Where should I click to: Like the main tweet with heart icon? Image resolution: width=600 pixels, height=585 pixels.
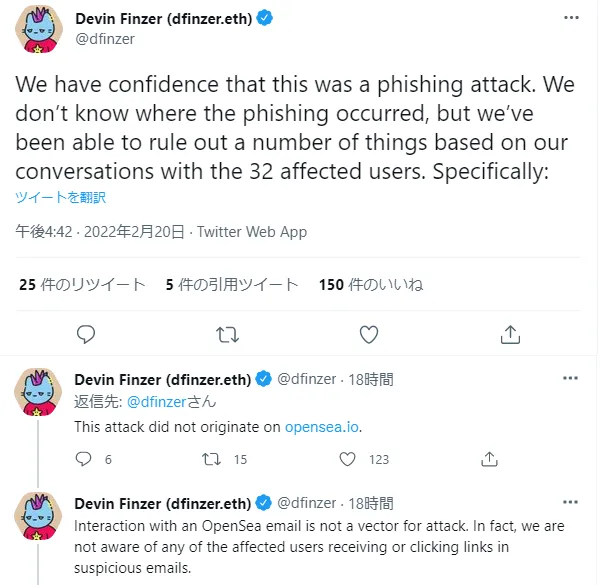pyautogui.click(x=369, y=335)
